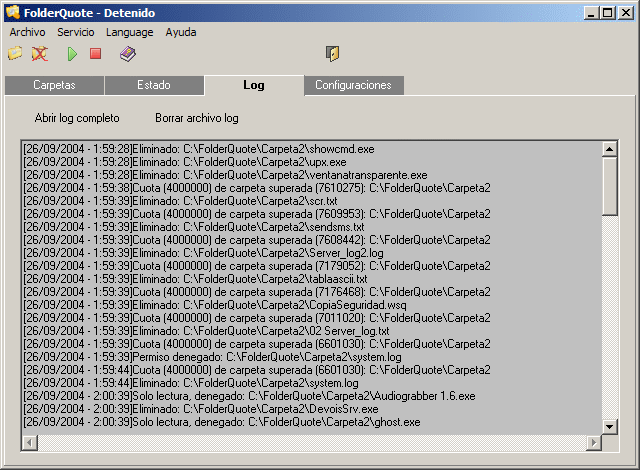This screenshot has height=470, width=640.
Task: Click the remove folder icon with red X
Action: 40,53
